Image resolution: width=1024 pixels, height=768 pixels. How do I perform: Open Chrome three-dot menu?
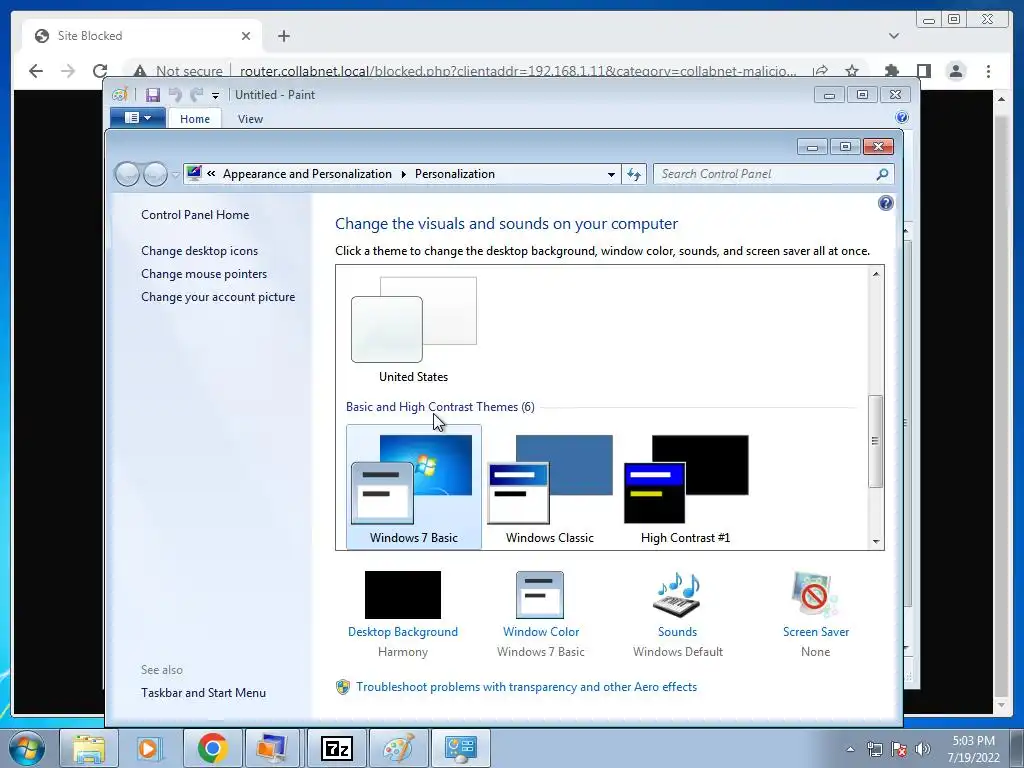coord(988,71)
